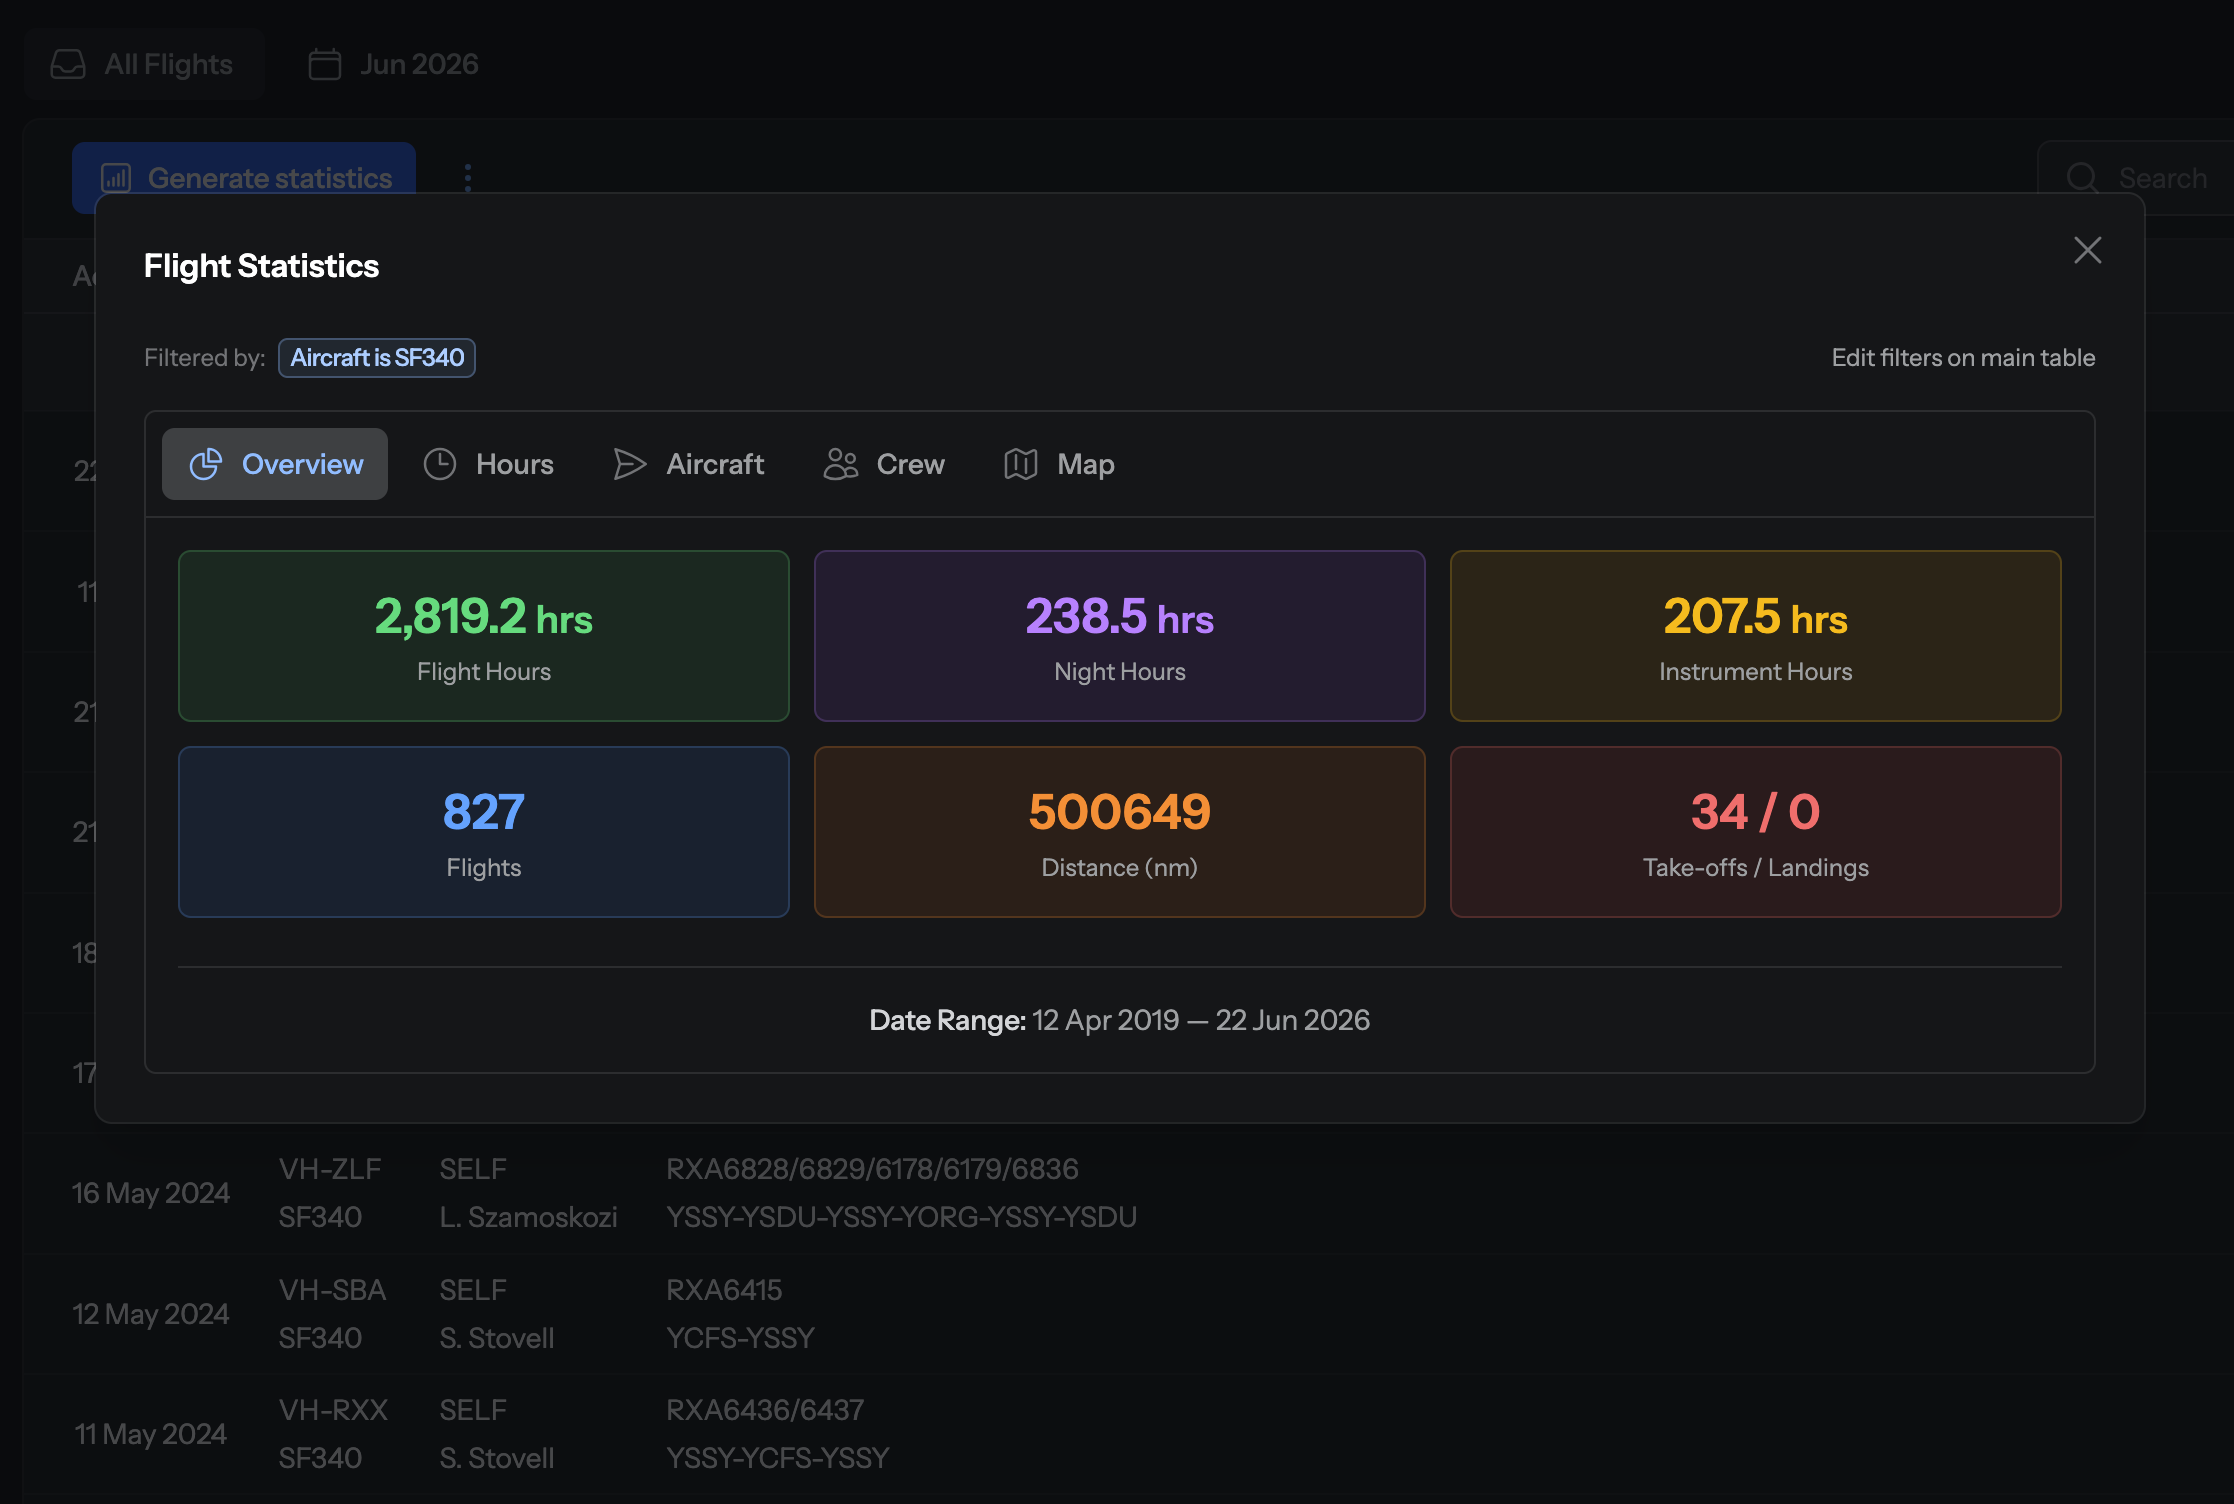Click the 827 Flights card
The image size is (2234, 1504).
[484, 832]
